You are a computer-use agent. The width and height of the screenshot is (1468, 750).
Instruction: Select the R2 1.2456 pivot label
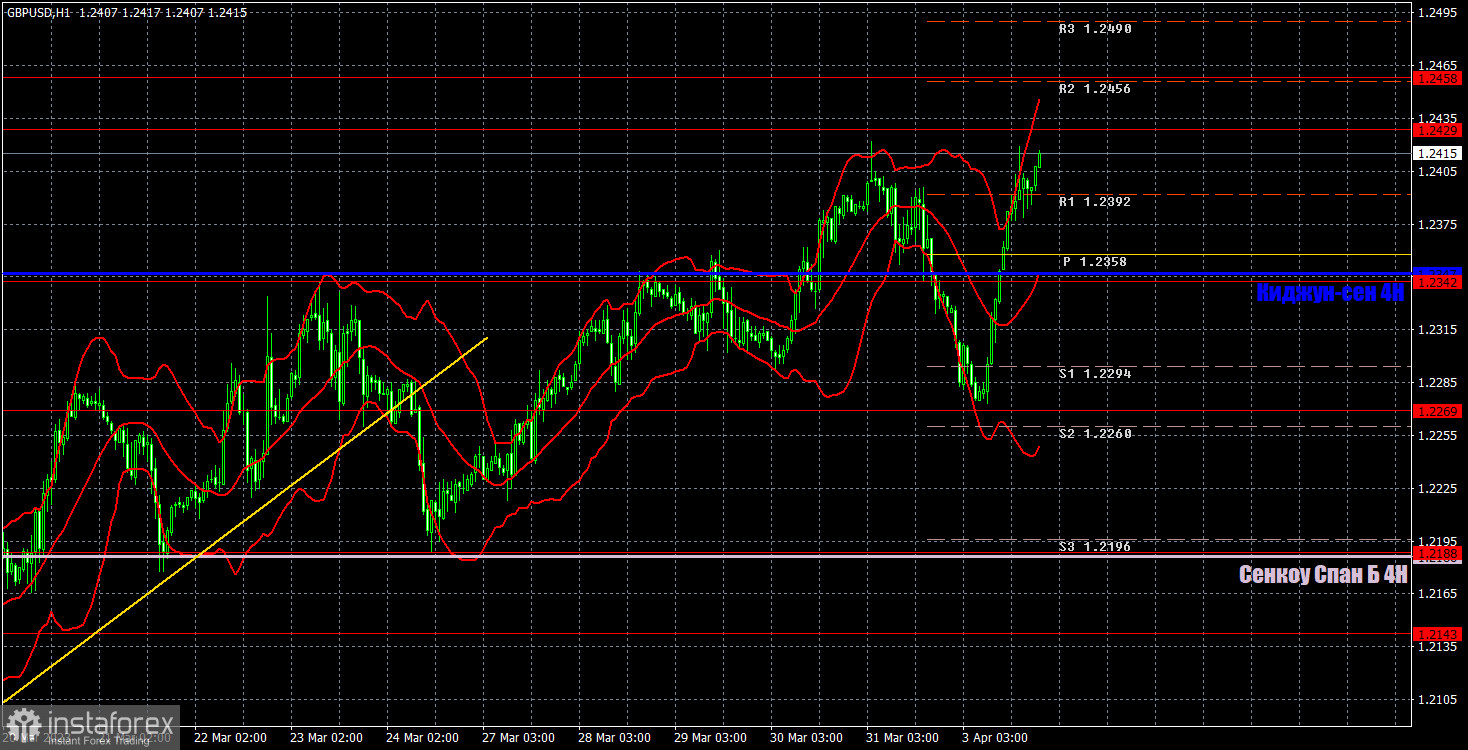[1095, 89]
